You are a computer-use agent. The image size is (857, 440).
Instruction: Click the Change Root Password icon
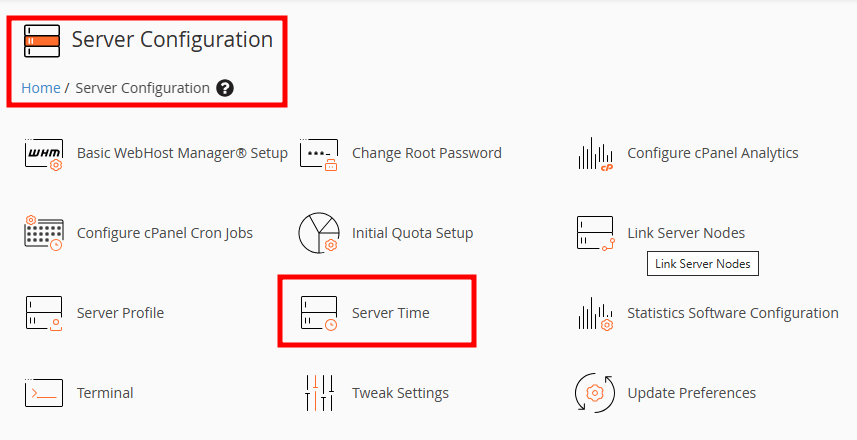click(319, 155)
